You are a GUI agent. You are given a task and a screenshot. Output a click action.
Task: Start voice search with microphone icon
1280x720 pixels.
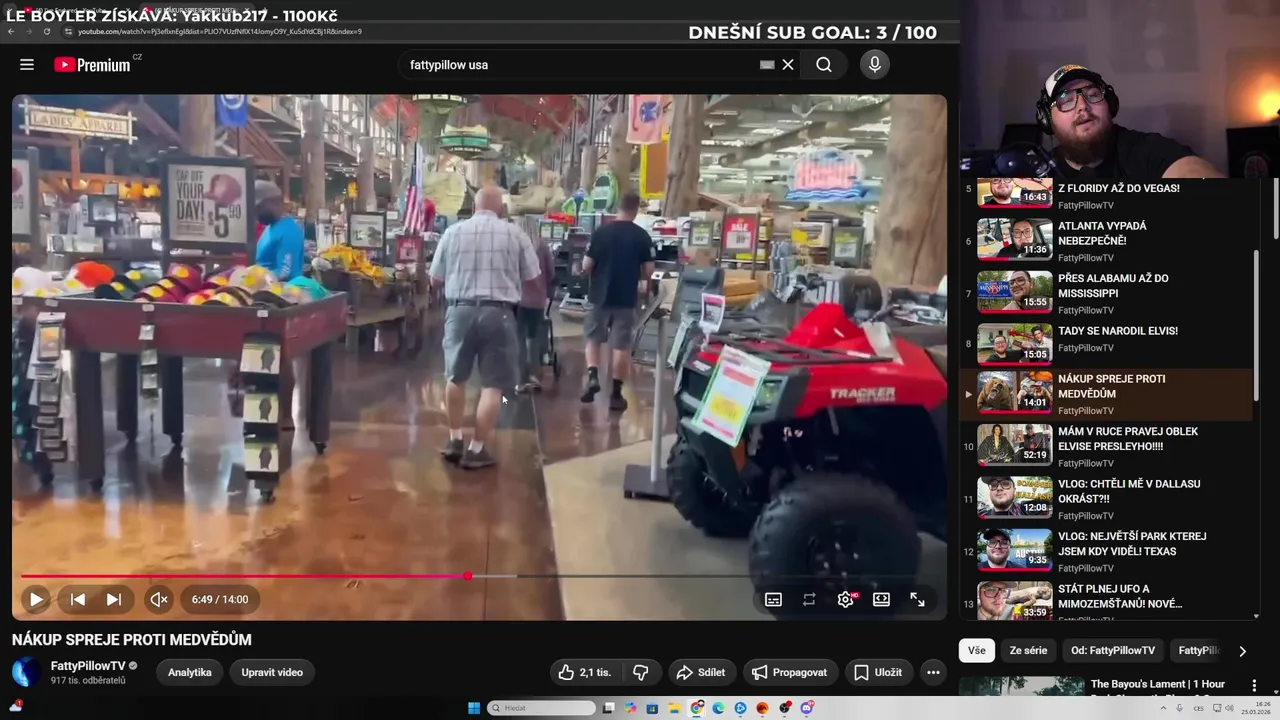click(x=875, y=64)
